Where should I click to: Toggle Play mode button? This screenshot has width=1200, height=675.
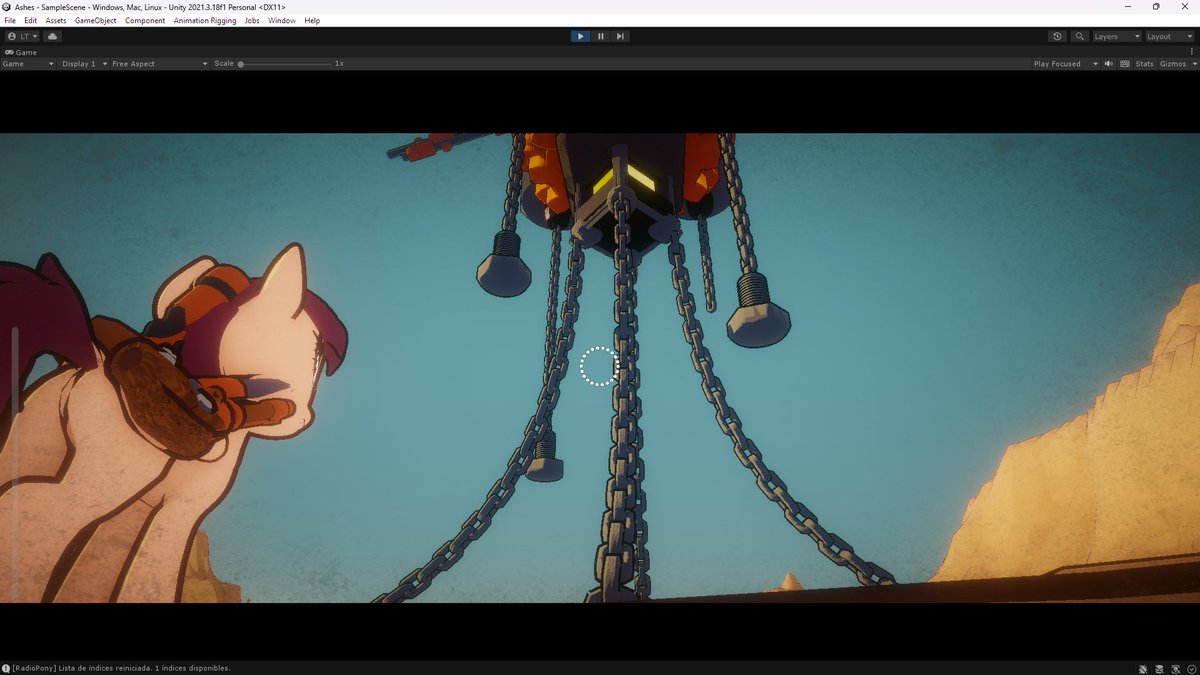coord(580,36)
